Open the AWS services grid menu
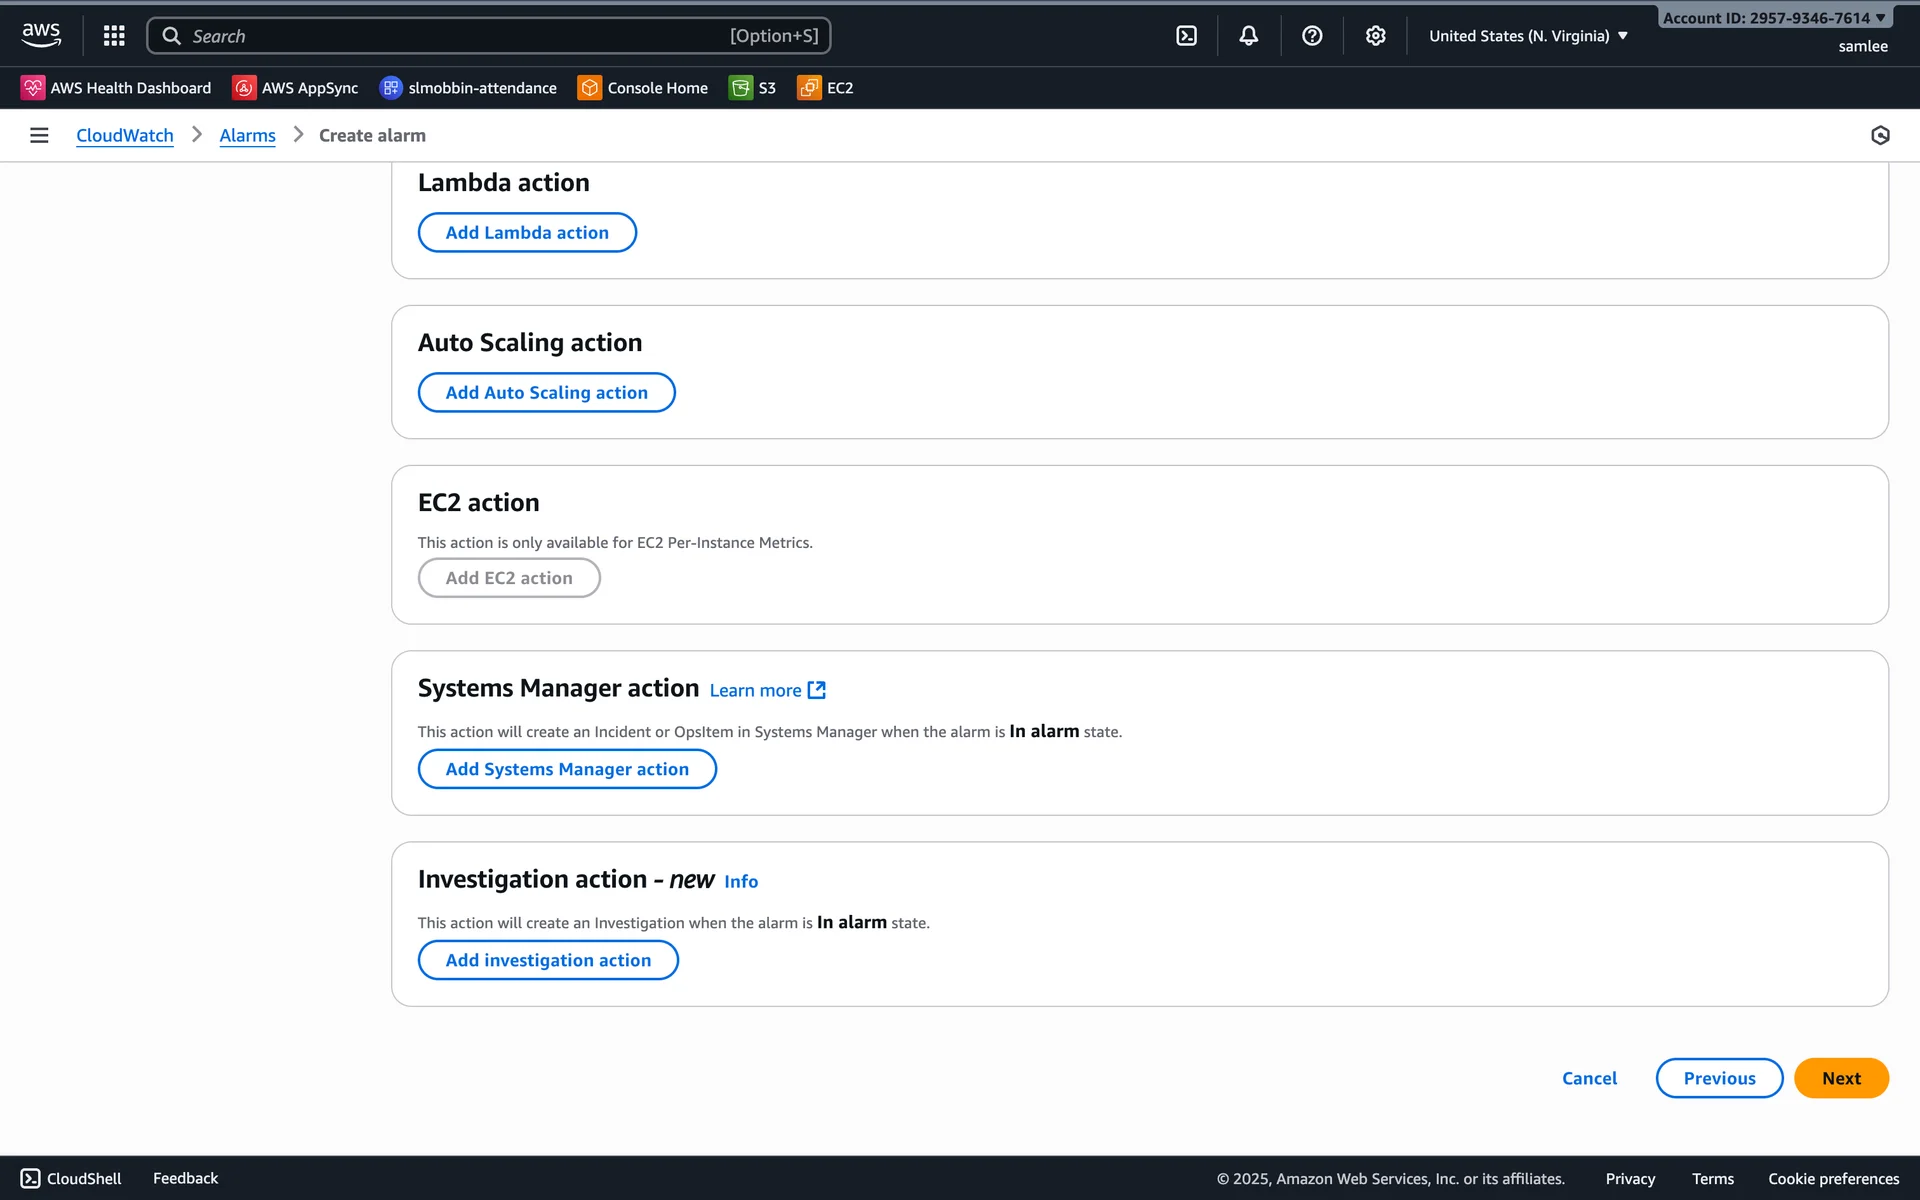Screen dimensions: 1920x1200 click(114, 36)
